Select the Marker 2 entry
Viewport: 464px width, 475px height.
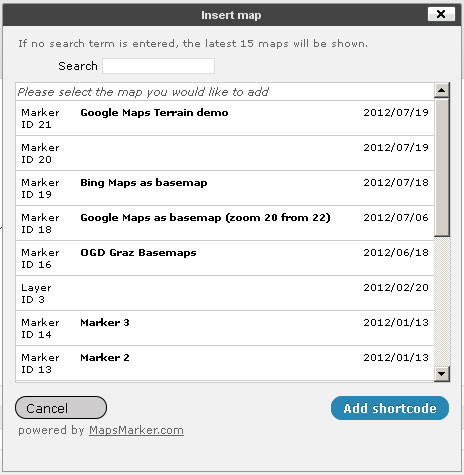pos(225,363)
